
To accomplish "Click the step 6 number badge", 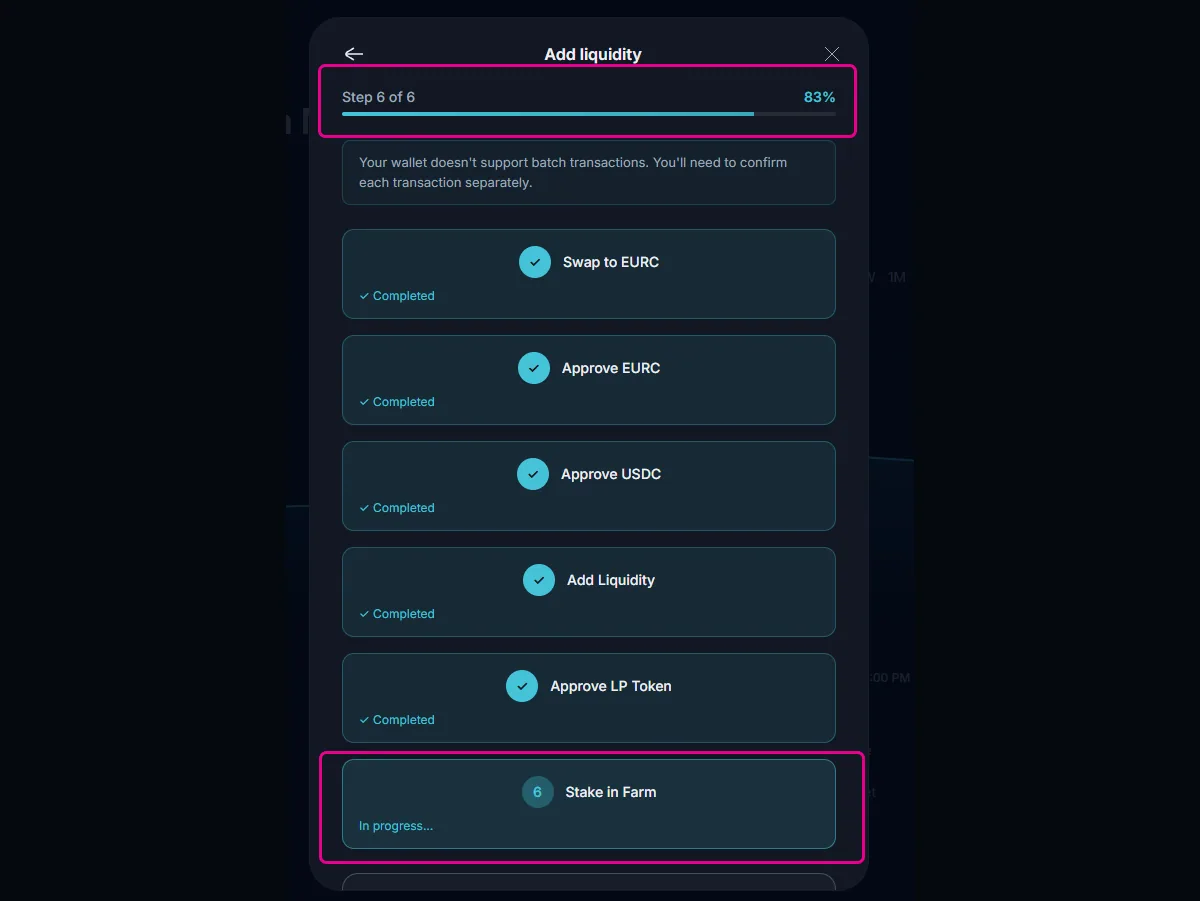I will [538, 792].
